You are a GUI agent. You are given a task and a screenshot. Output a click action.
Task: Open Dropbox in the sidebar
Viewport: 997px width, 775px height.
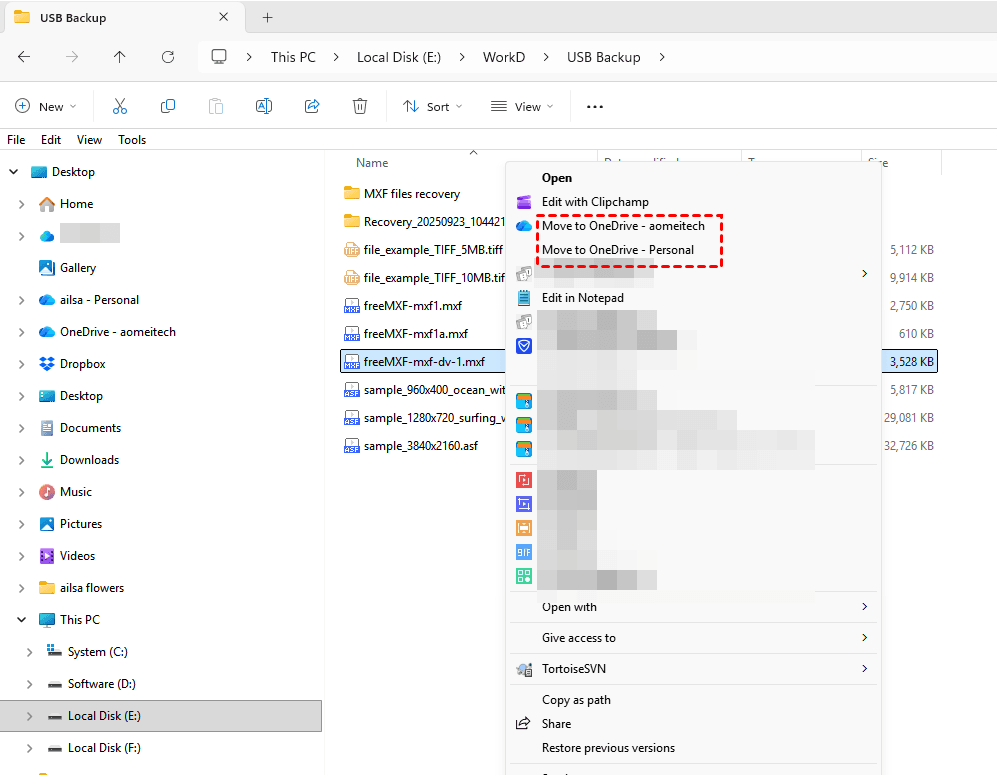[82, 364]
